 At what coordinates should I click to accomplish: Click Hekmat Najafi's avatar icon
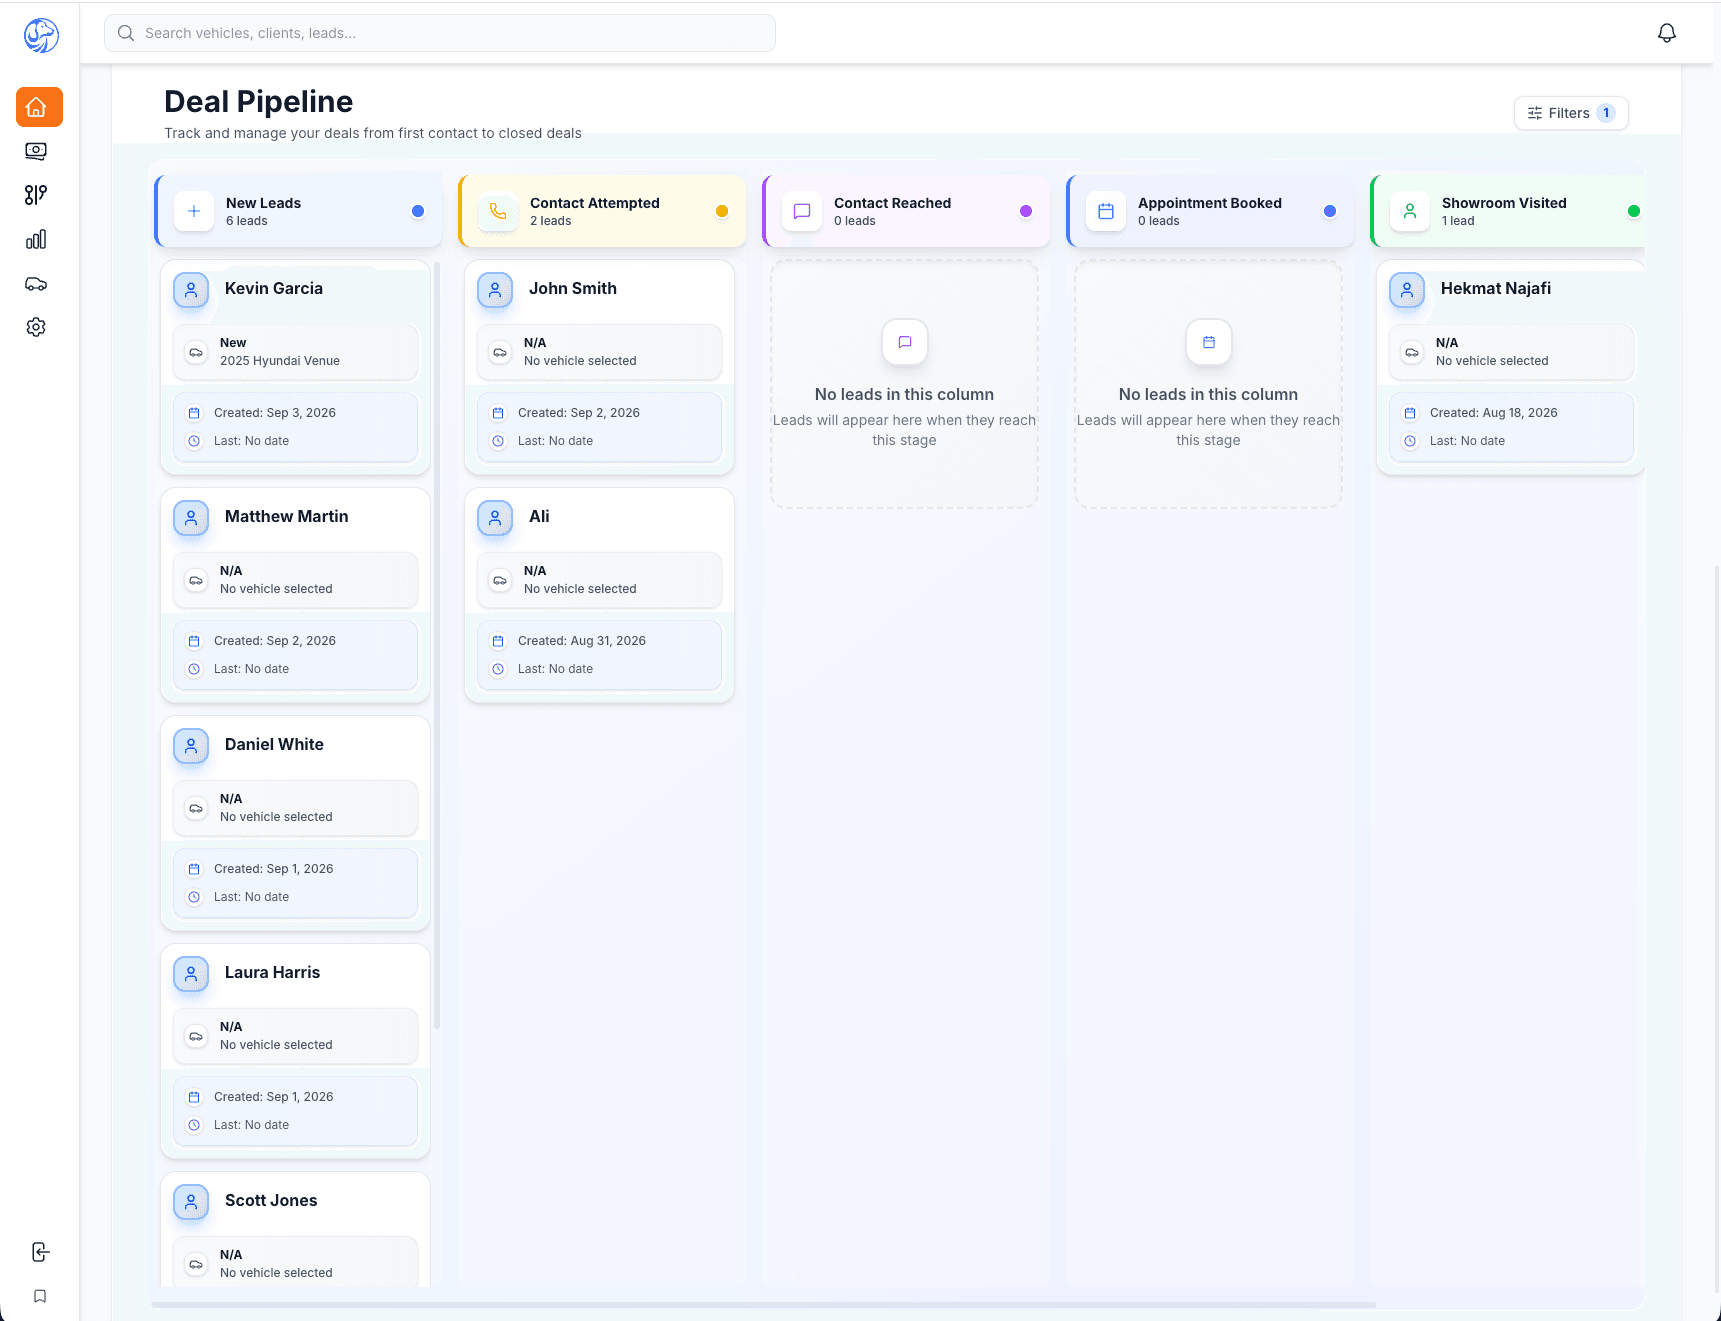1407,290
